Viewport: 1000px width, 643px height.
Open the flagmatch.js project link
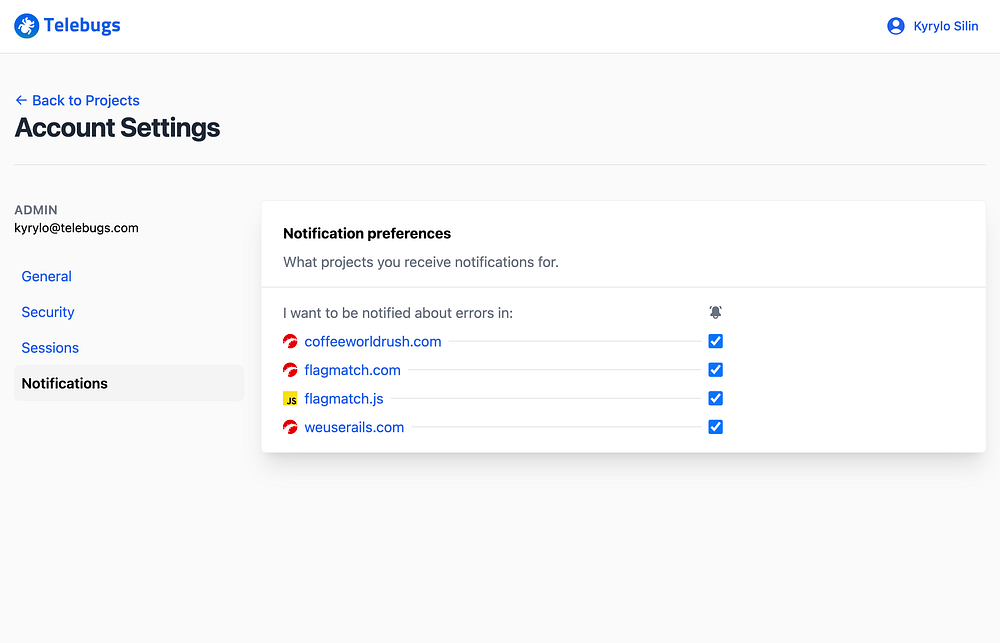[x=344, y=399]
